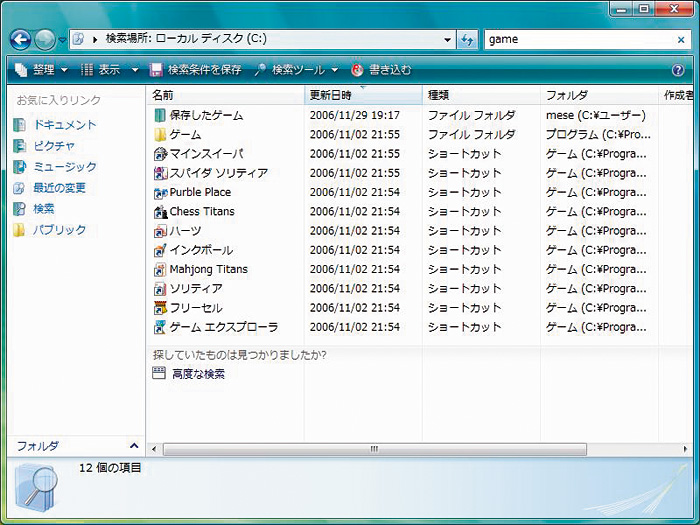Expand the address bar history dropdown
This screenshot has height=525, width=700.
point(447,40)
